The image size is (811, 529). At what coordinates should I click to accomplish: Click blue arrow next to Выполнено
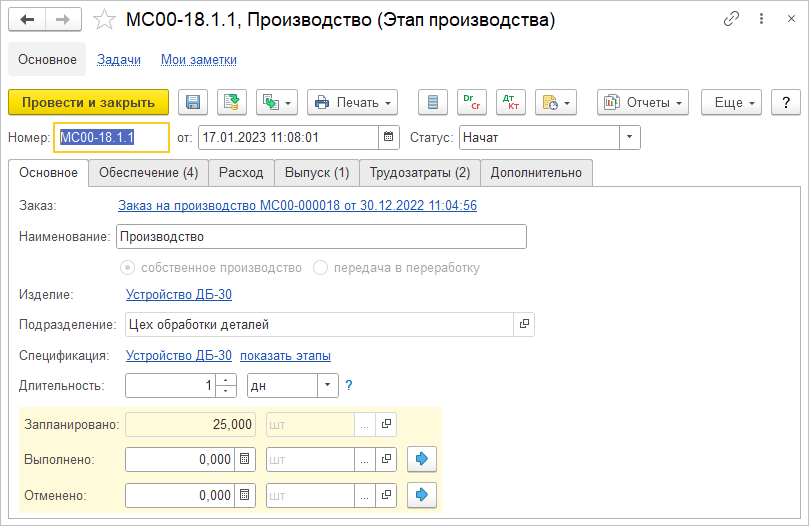tap(421, 460)
